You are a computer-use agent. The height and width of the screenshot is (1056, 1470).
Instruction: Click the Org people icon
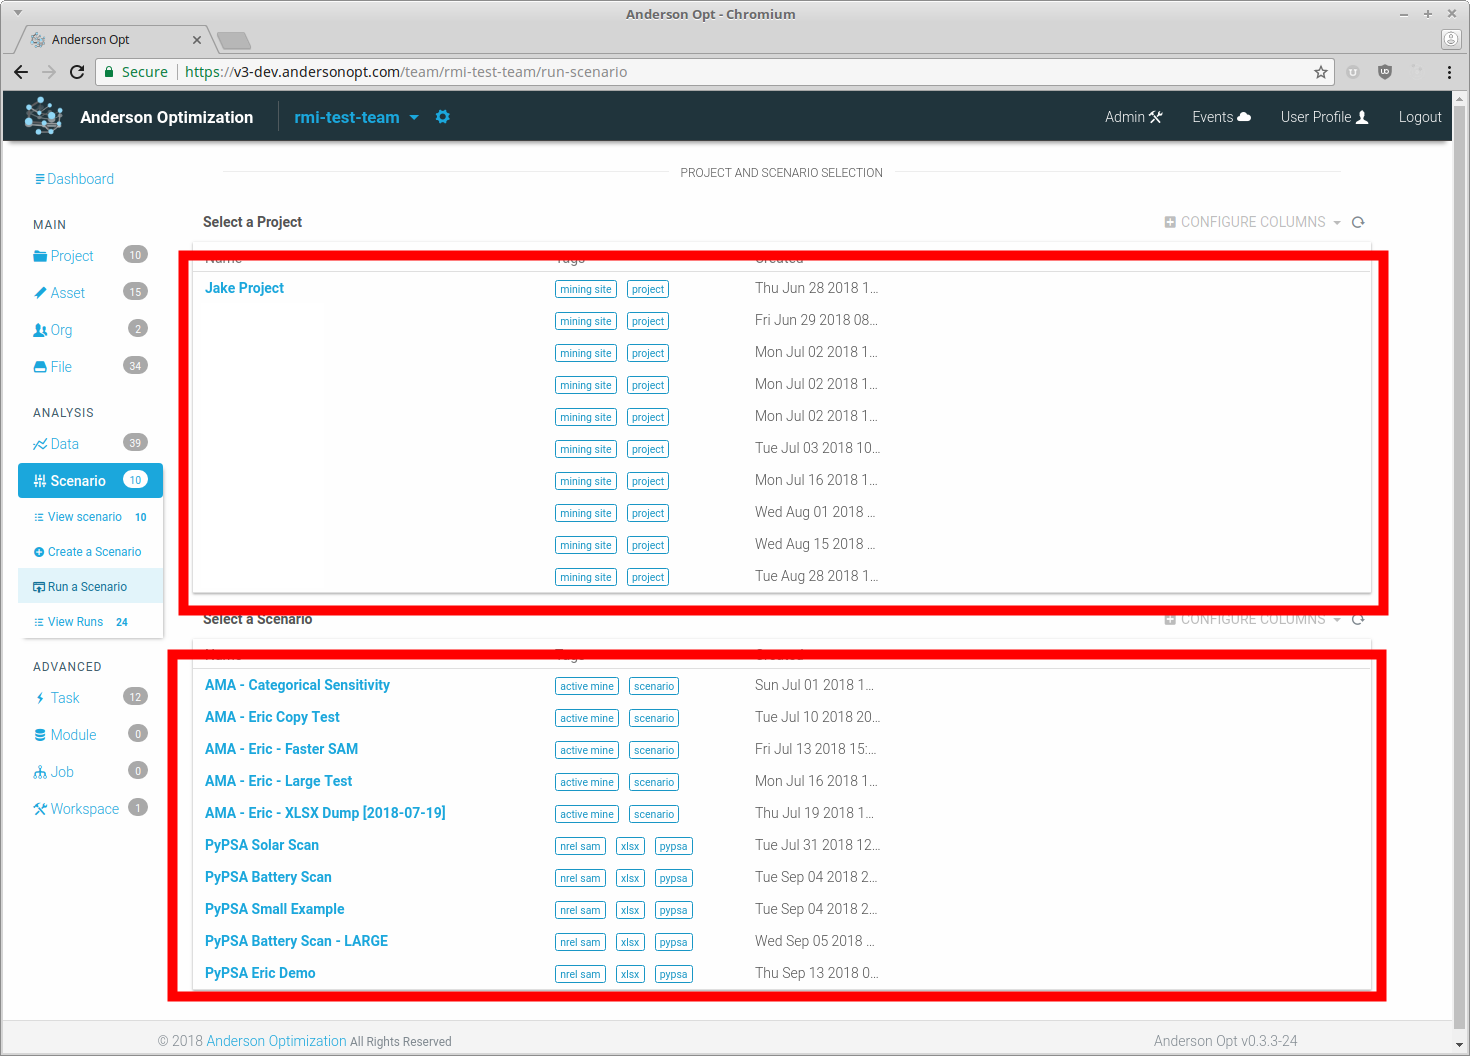pos(40,330)
